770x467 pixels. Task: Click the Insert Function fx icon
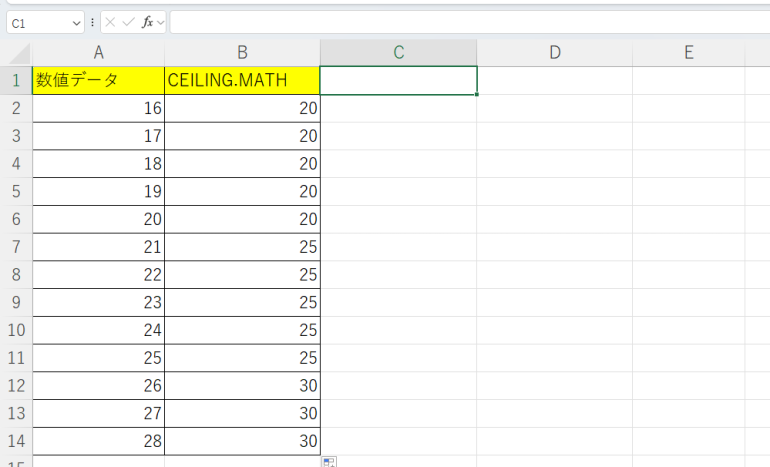tap(147, 22)
